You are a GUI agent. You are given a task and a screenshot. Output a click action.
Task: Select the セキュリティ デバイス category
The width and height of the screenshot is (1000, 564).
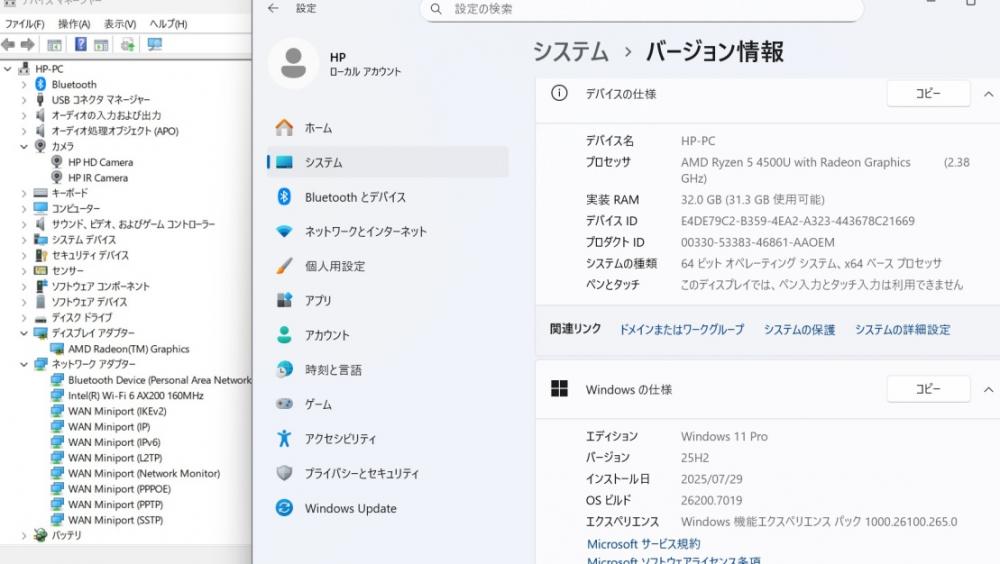pos(90,255)
